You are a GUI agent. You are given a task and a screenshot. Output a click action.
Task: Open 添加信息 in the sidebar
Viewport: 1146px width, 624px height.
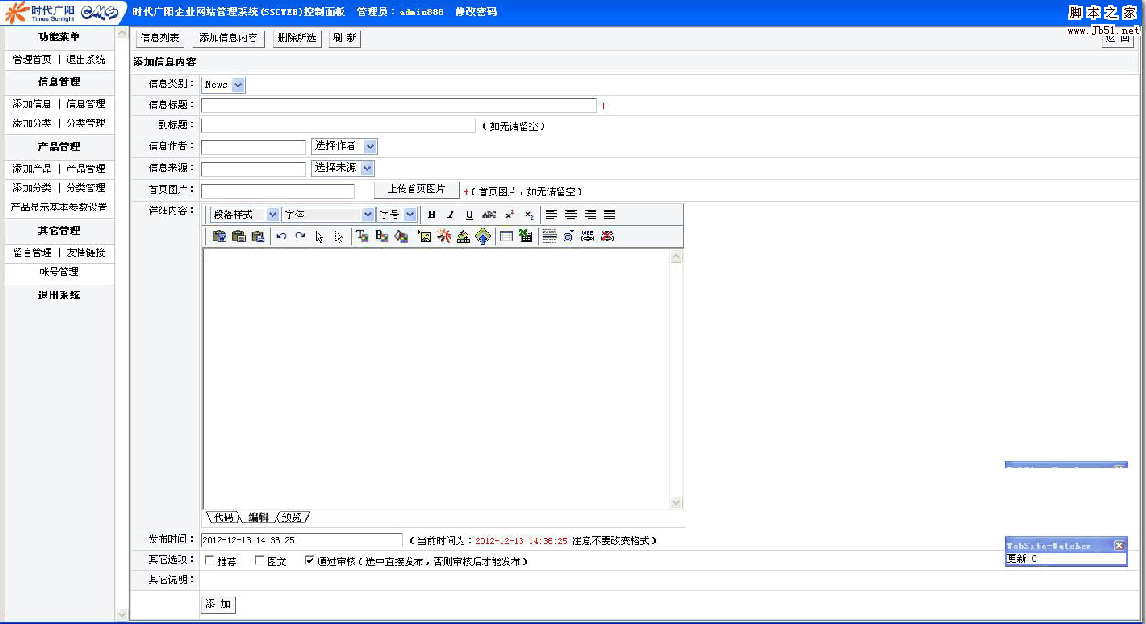pyautogui.click(x=32, y=104)
